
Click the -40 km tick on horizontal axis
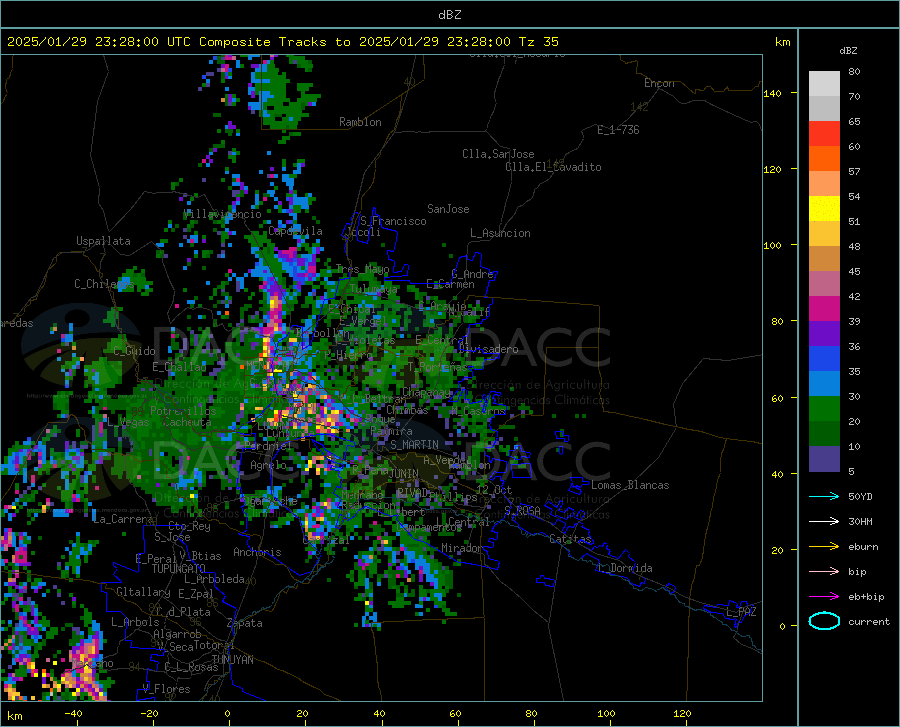73,713
